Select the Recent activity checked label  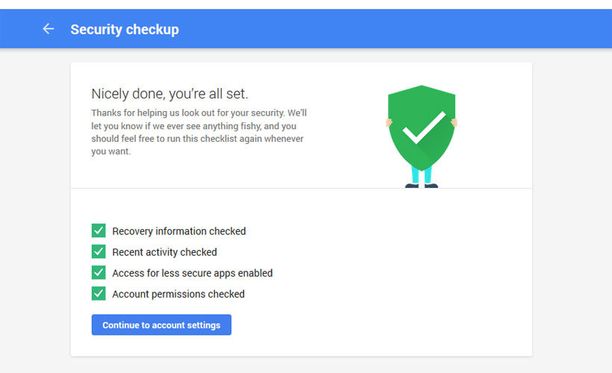164,252
